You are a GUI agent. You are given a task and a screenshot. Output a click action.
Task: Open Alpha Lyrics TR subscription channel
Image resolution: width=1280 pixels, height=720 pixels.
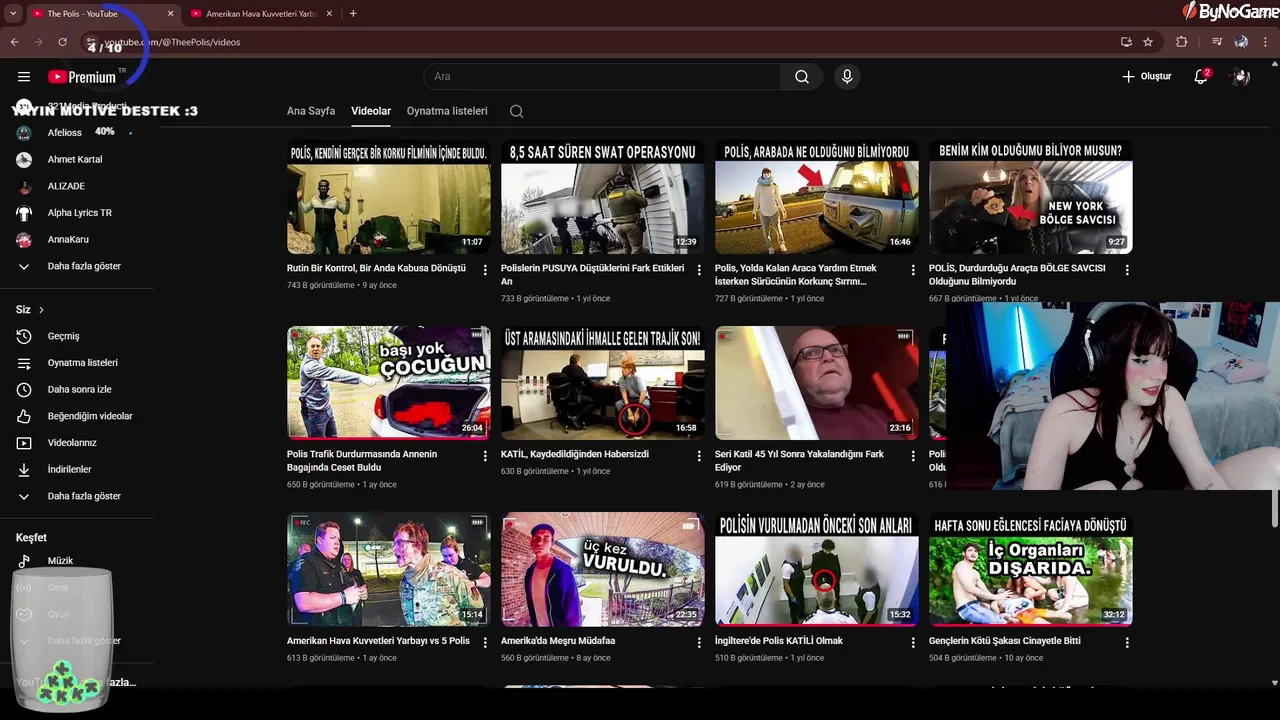(79, 213)
